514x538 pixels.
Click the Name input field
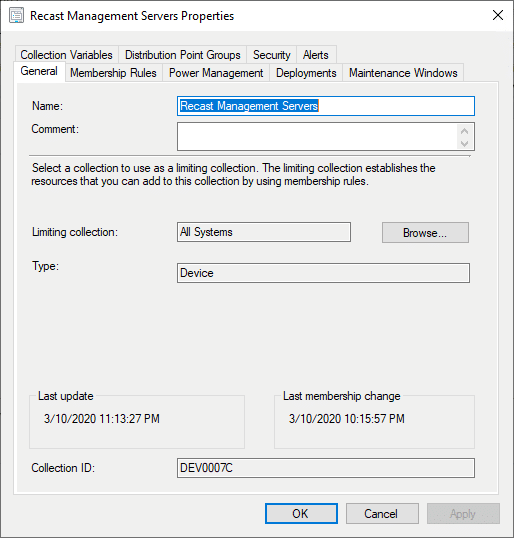pos(326,106)
